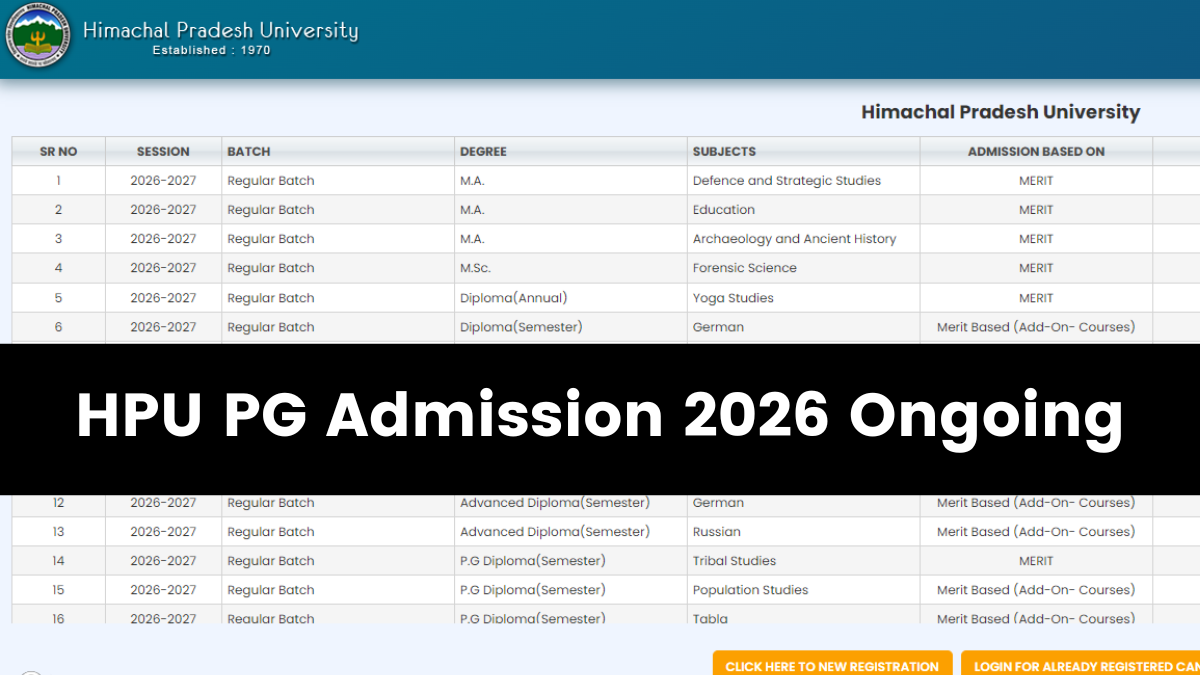The width and height of the screenshot is (1200, 675).
Task: Click the Himachal Pradesh University page heading
Action: coord(1000,112)
